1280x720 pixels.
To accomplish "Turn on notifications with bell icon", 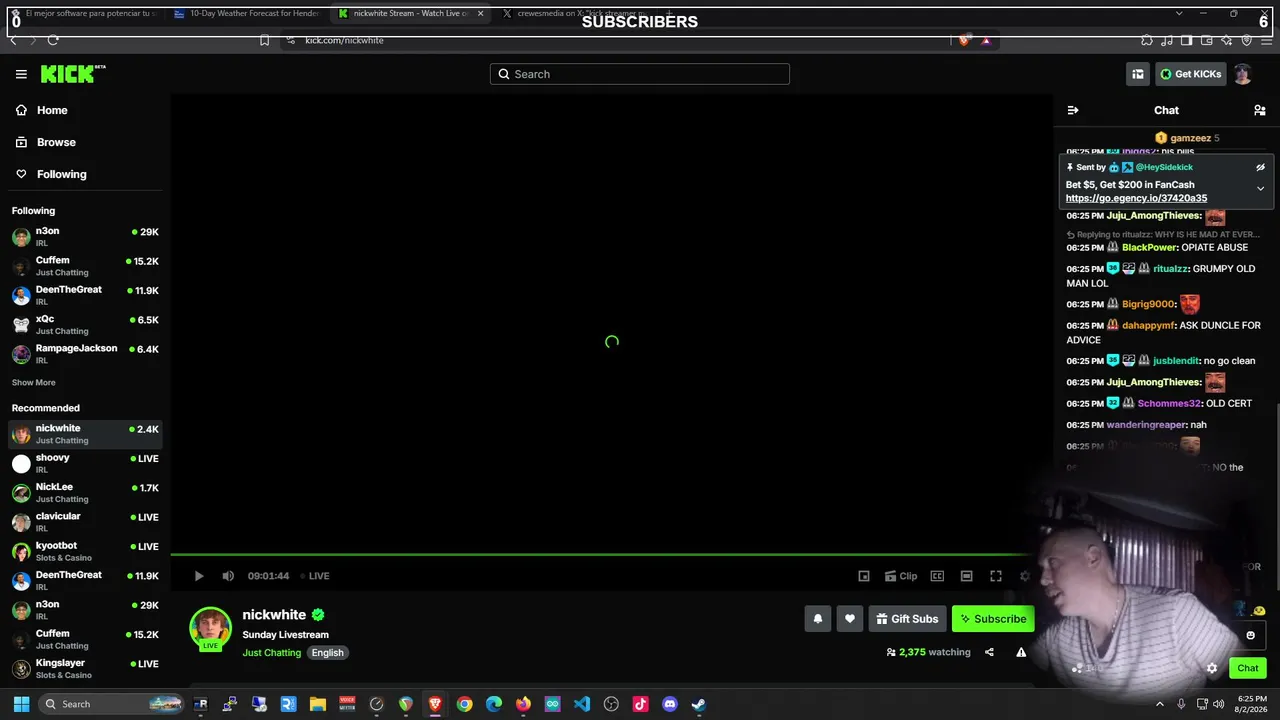I will click(x=818, y=619).
